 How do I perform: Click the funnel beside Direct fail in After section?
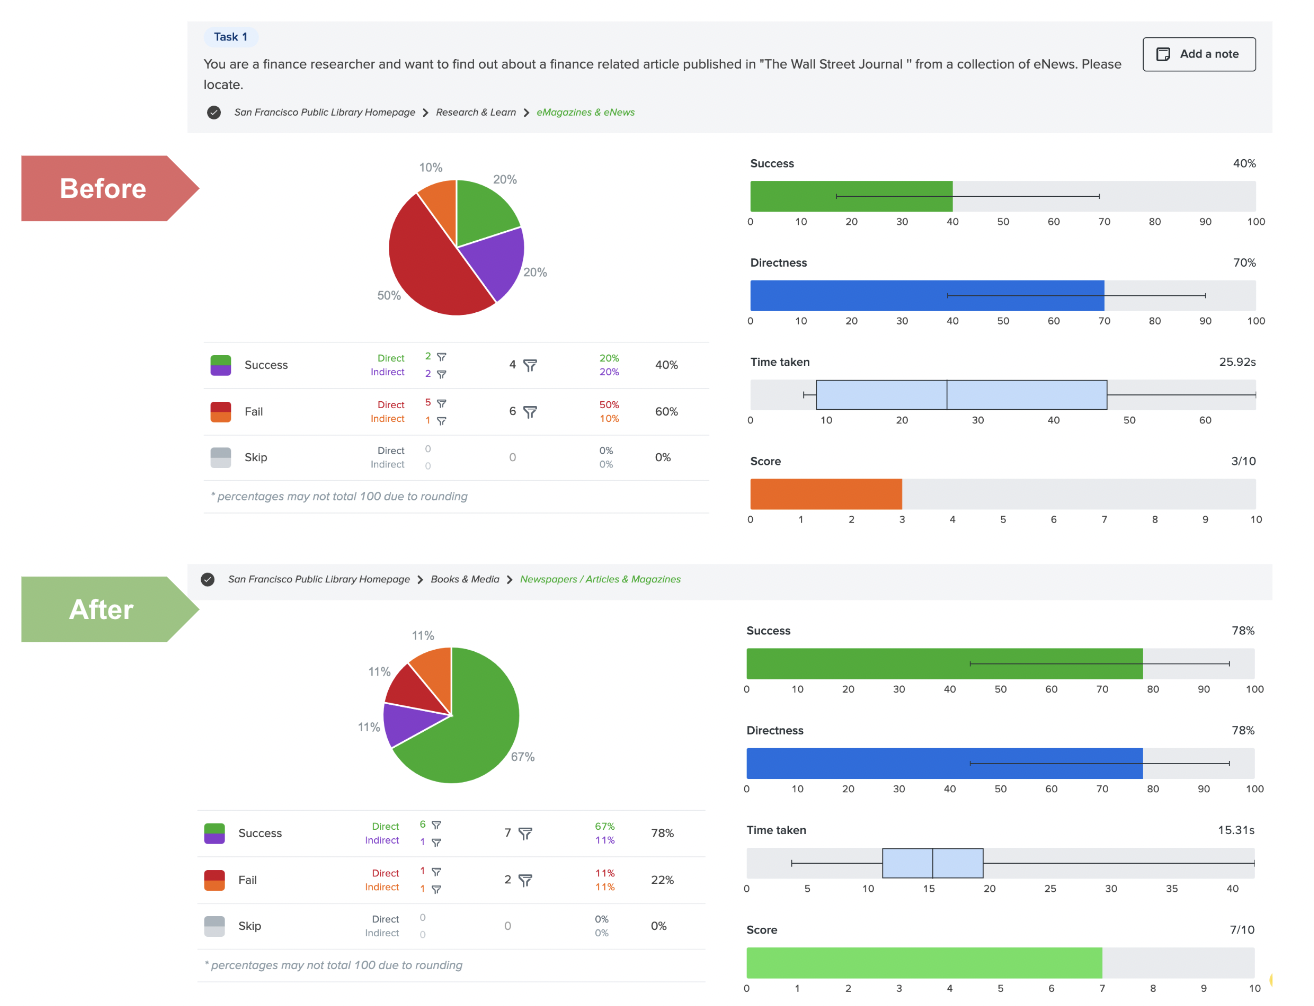(437, 872)
